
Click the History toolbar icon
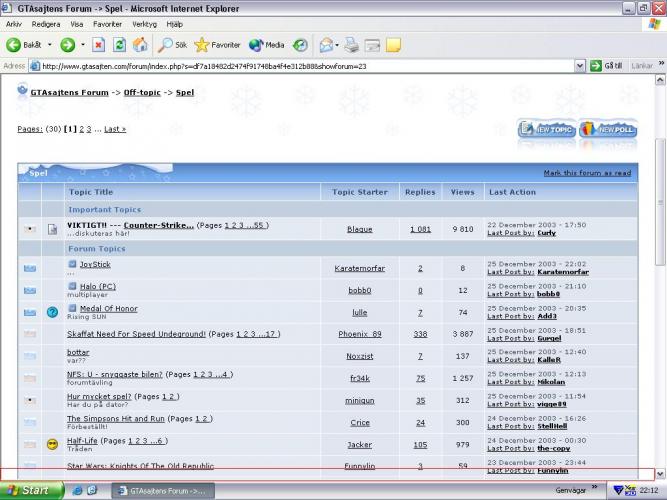[x=300, y=45]
